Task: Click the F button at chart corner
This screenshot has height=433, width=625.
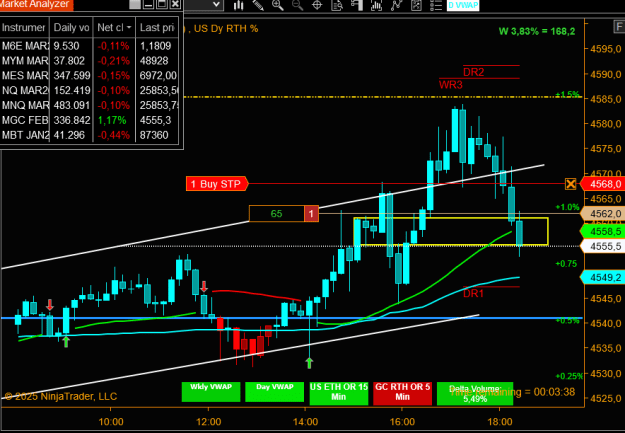Action: pos(619,27)
